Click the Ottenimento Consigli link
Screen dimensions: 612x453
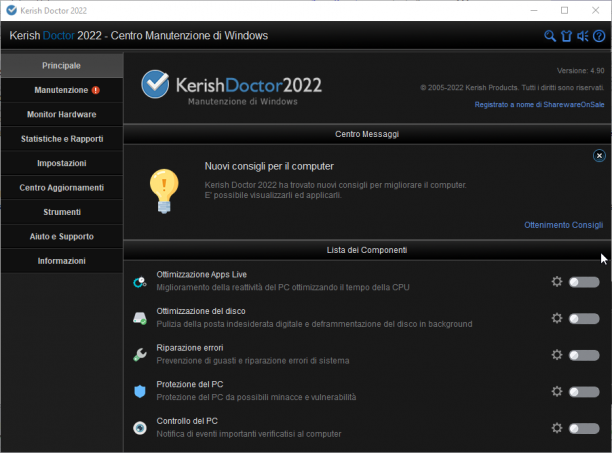click(x=563, y=225)
